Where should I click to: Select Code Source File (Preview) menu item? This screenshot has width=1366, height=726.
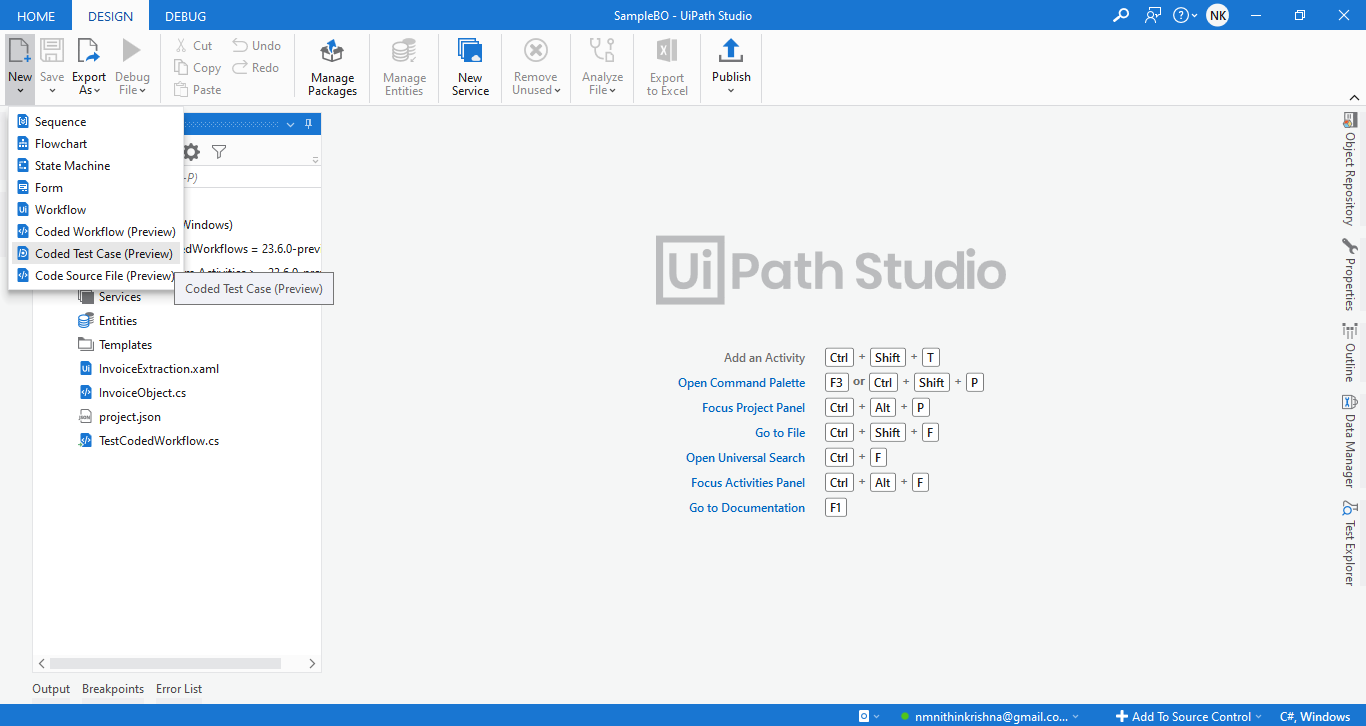click(96, 275)
